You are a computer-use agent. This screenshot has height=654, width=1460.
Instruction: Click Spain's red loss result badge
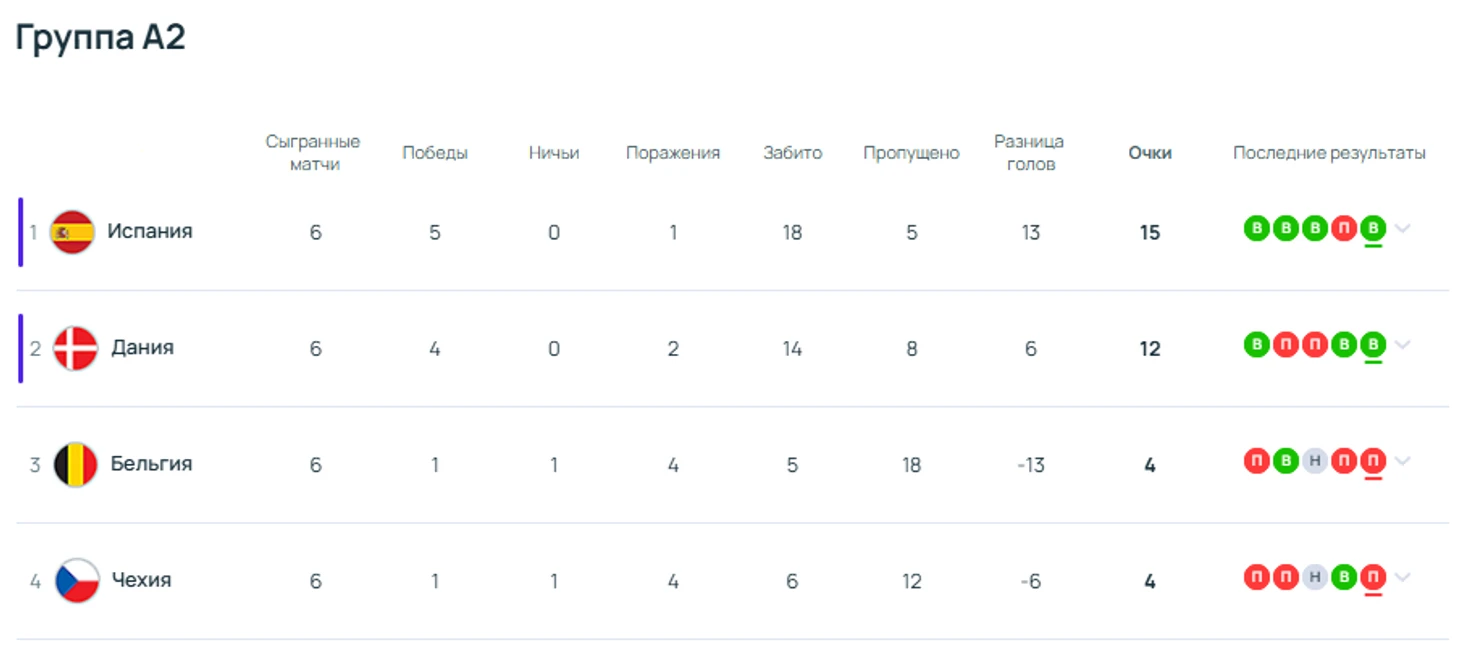point(1344,229)
